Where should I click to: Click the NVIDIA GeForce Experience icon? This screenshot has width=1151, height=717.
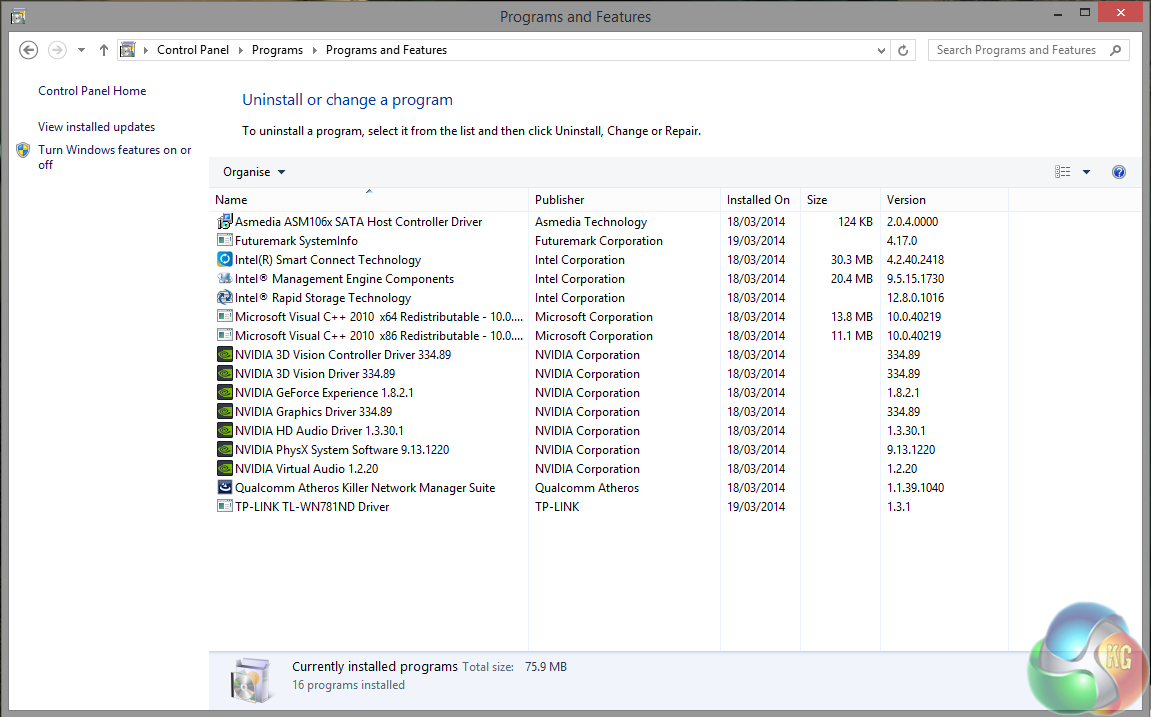point(225,393)
